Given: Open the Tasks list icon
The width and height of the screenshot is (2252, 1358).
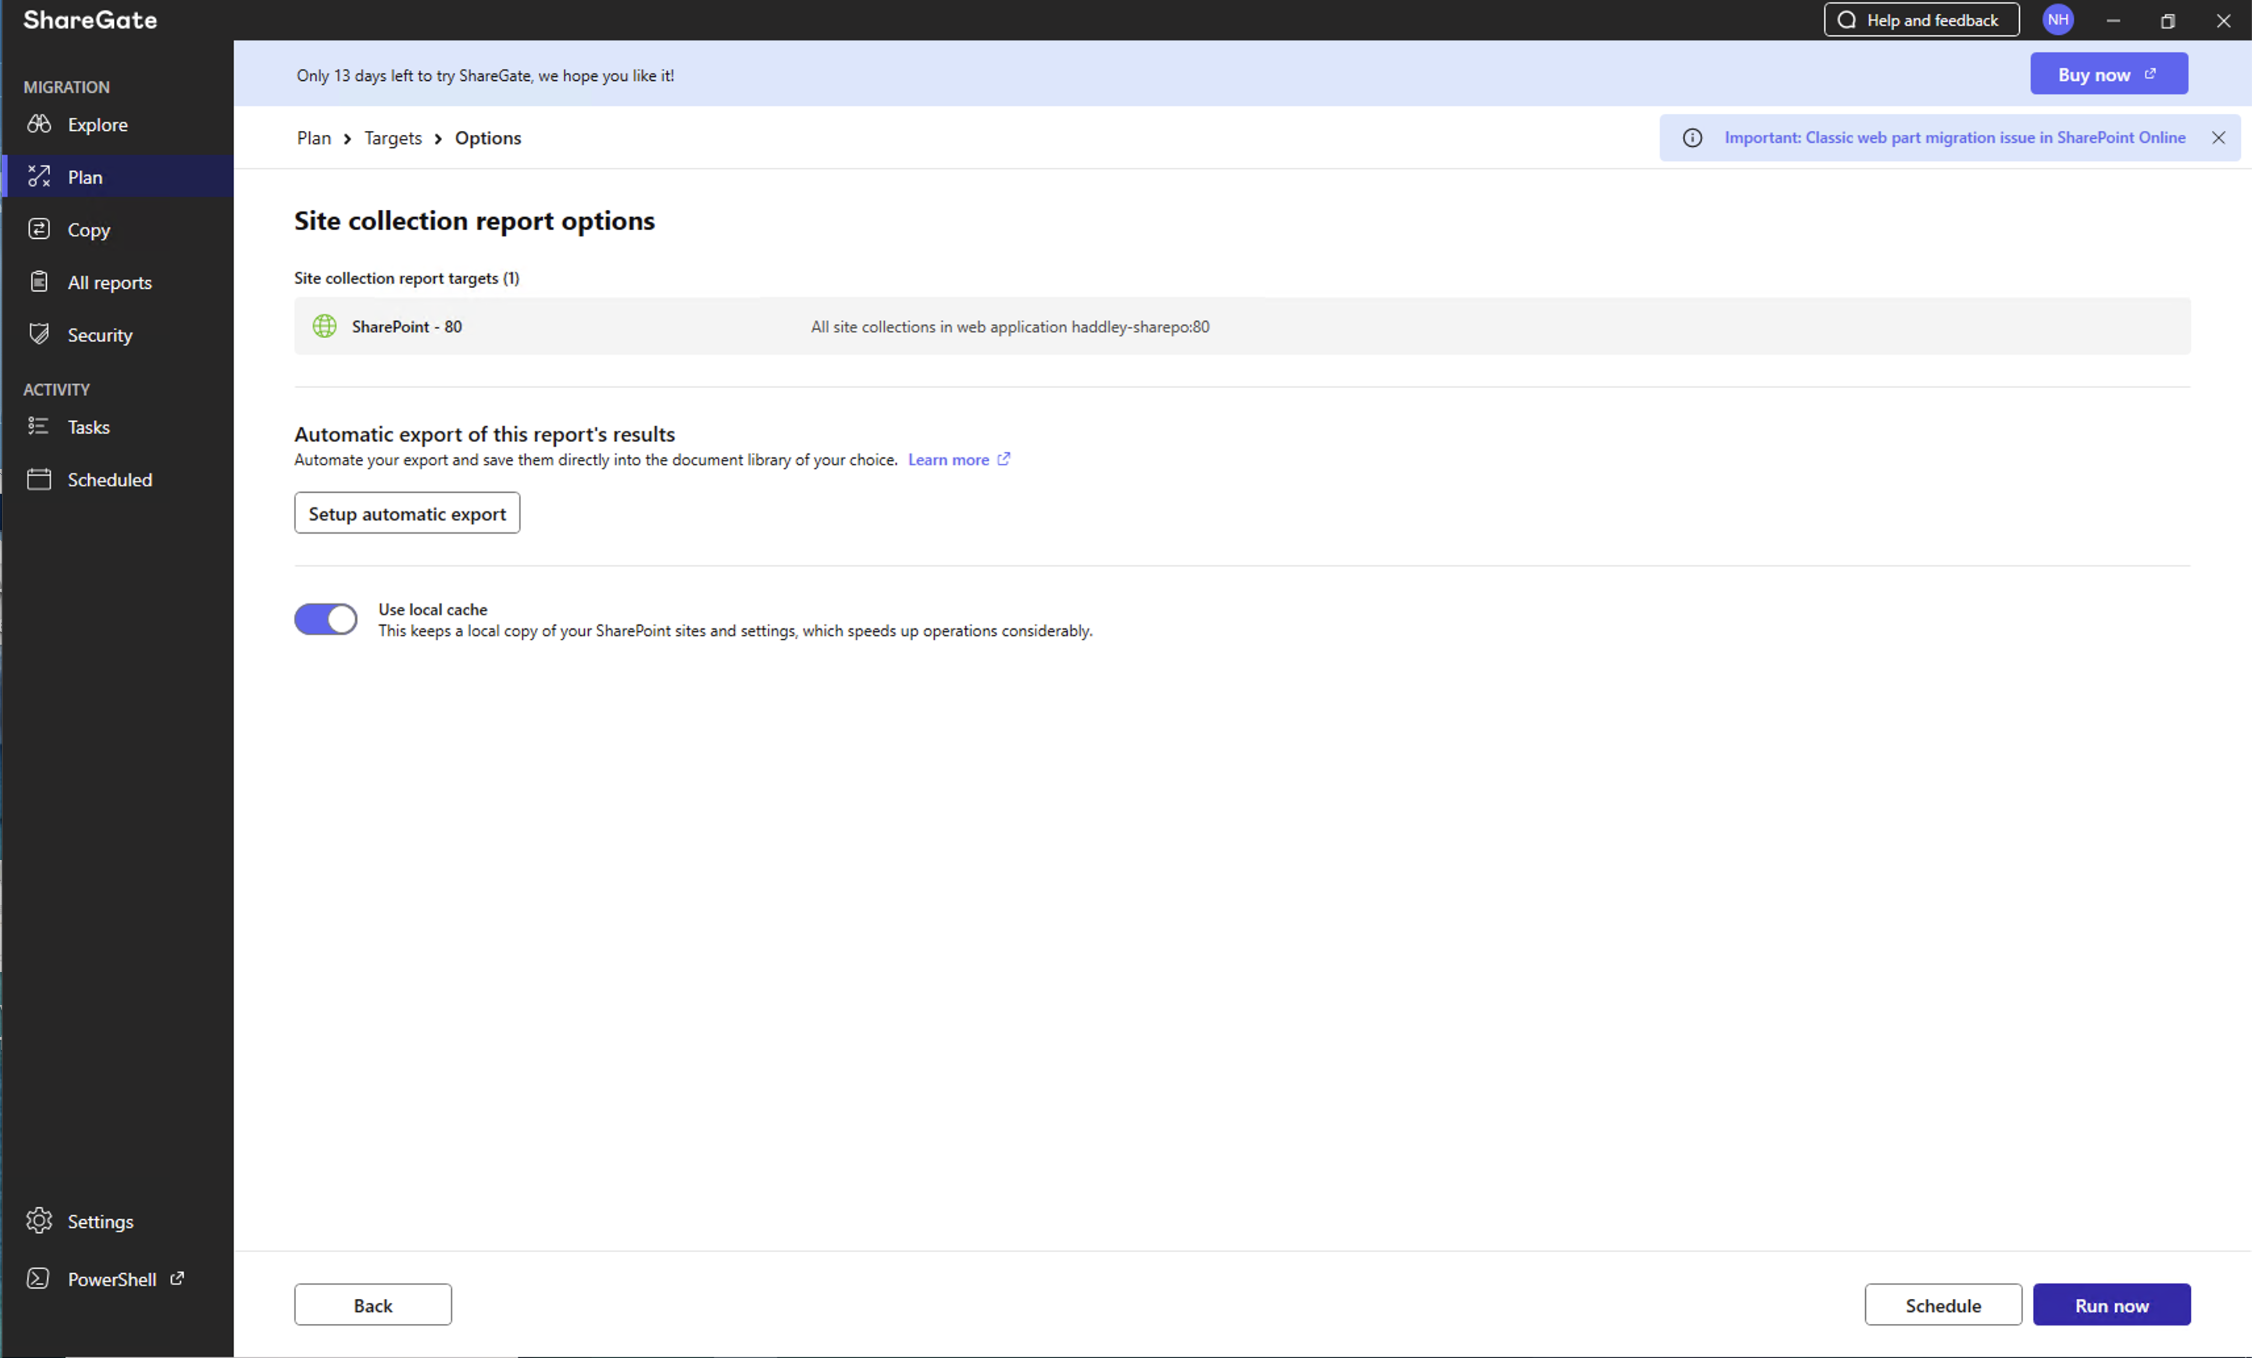Looking at the screenshot, I should tap(39, 427).
